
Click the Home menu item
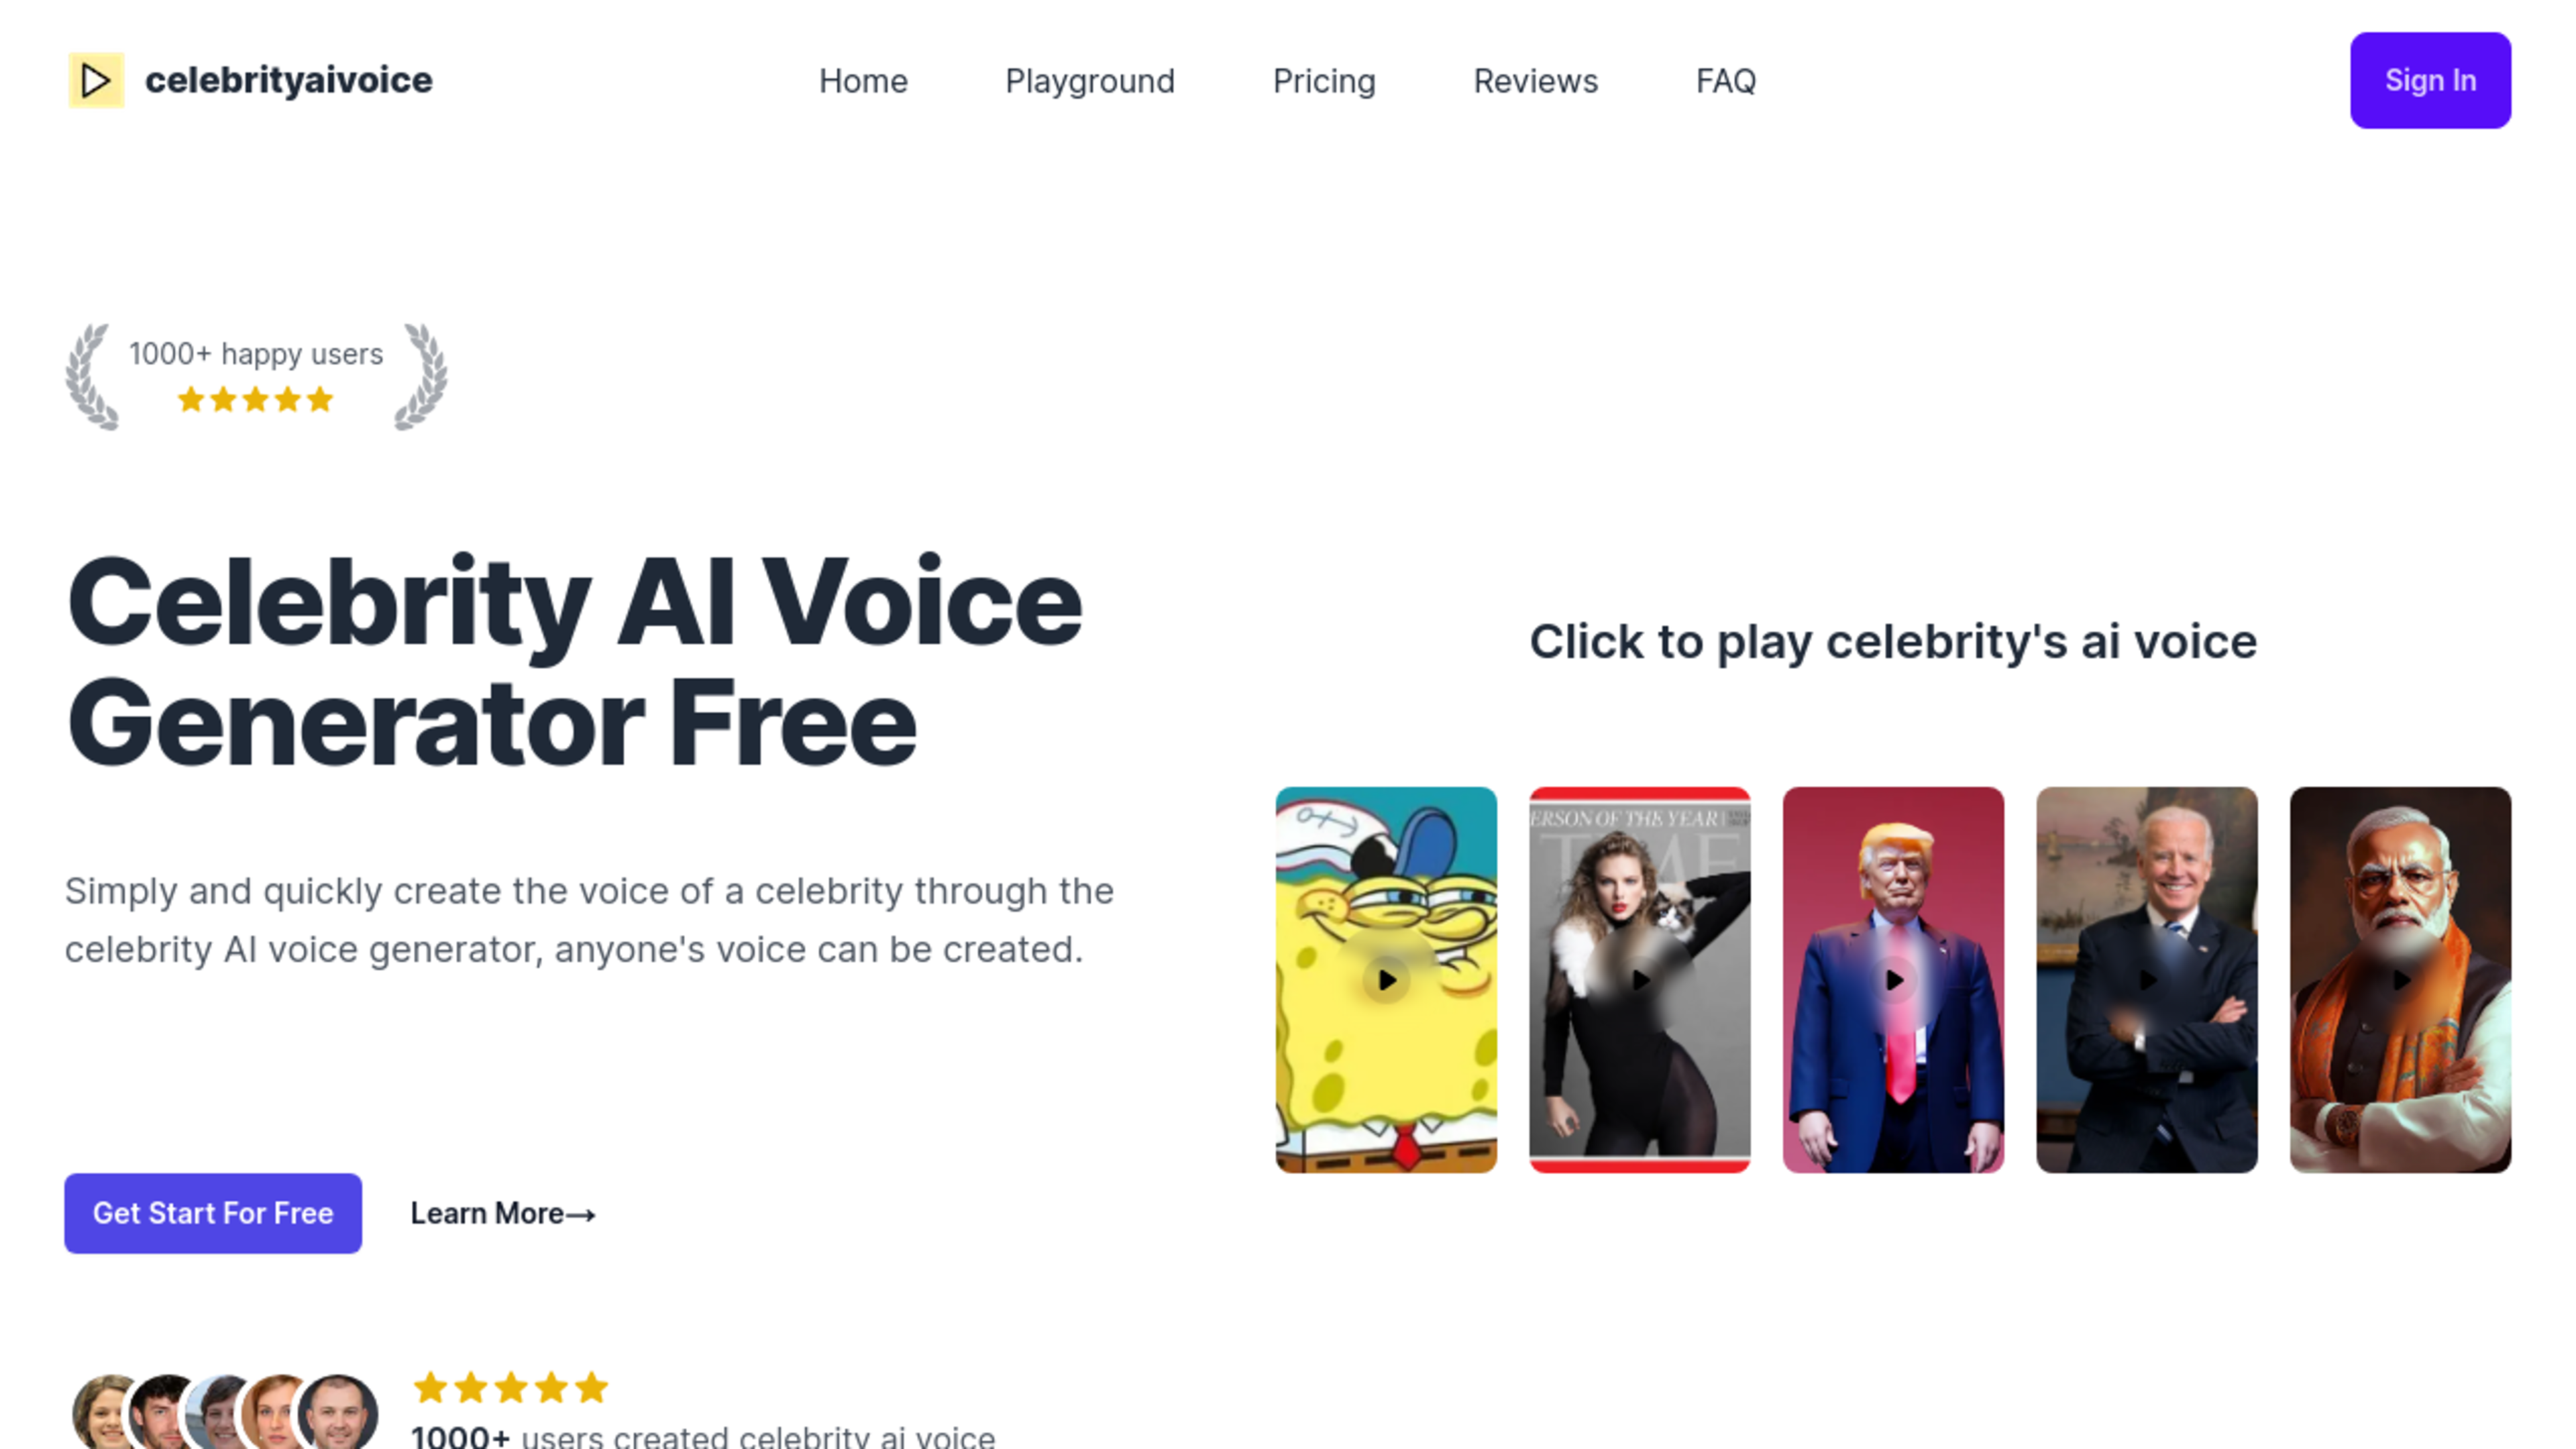pos(861,80)
